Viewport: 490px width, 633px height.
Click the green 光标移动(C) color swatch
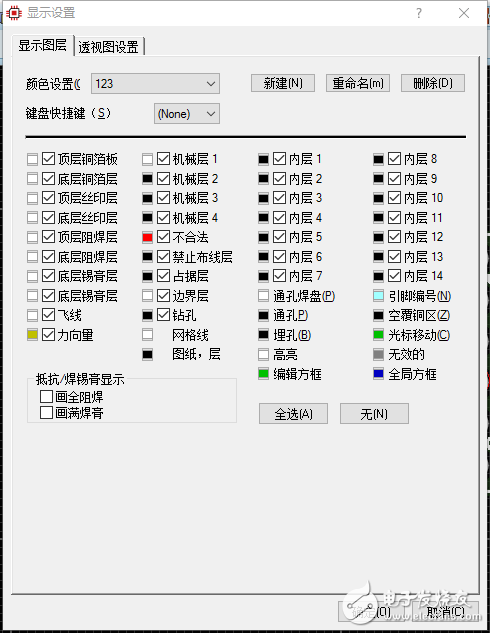point(378,335)
